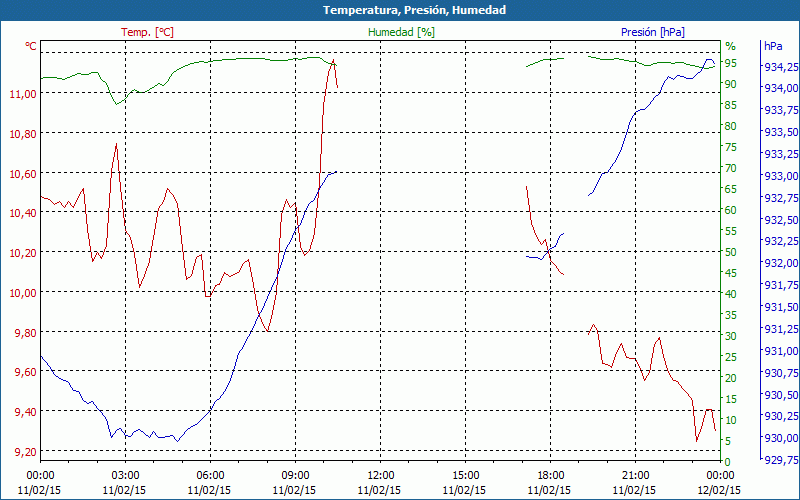Image resolution: width=800 pixels, height=500 pixels.
Task: Click temperature axis value 10,20
Action: point(23,253)
